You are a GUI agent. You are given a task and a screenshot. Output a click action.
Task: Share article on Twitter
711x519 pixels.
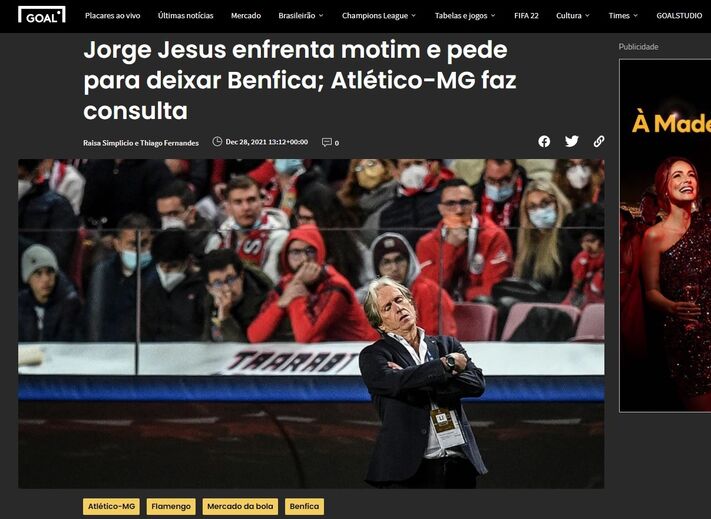pos(571,141)
